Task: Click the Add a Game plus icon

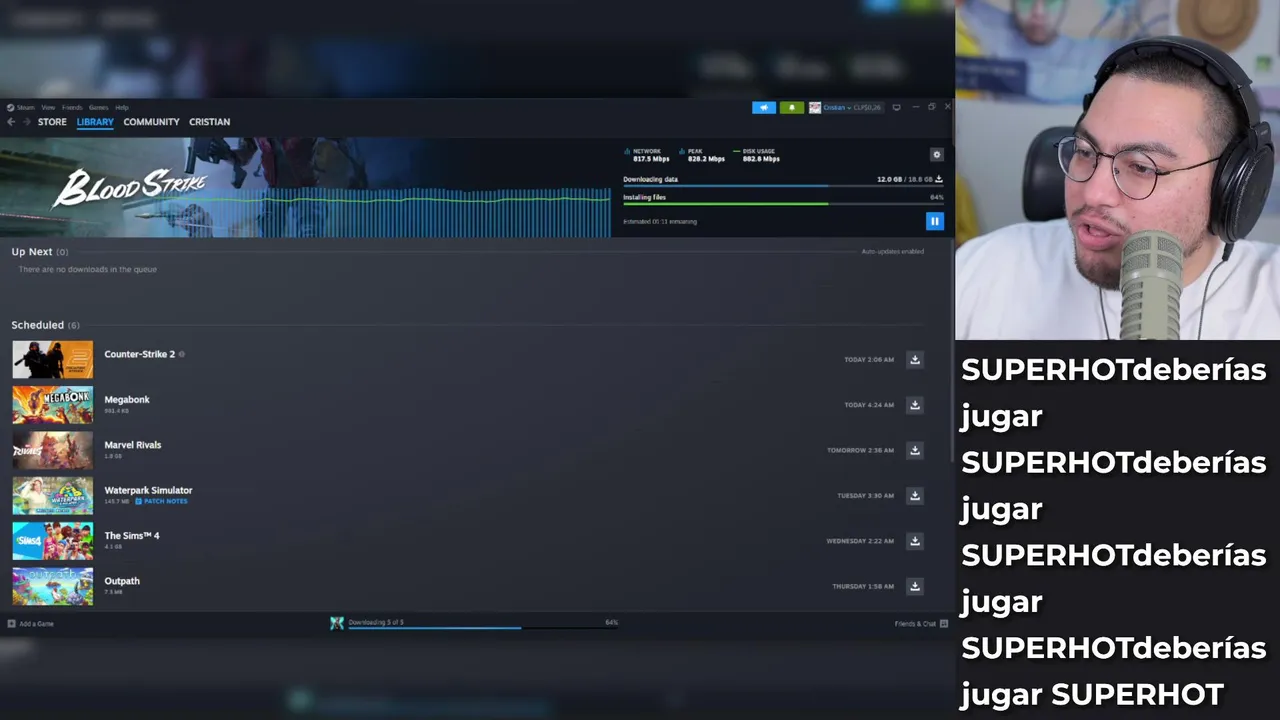Action: pos(11,623)
